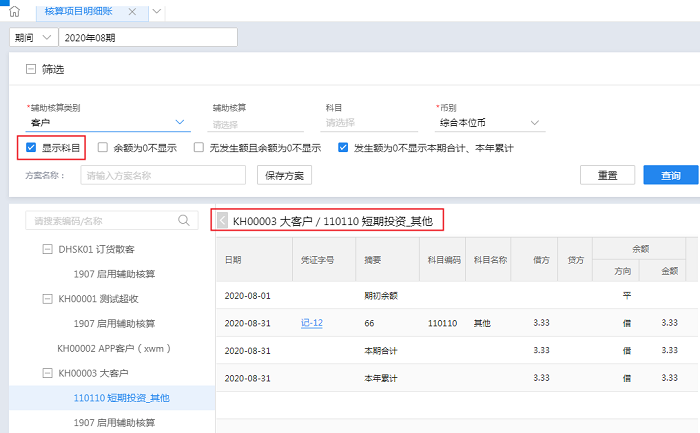Screen dimensions: 700x433
Task: Open voucher link 记-12
Action: click(x=311, y=324)
